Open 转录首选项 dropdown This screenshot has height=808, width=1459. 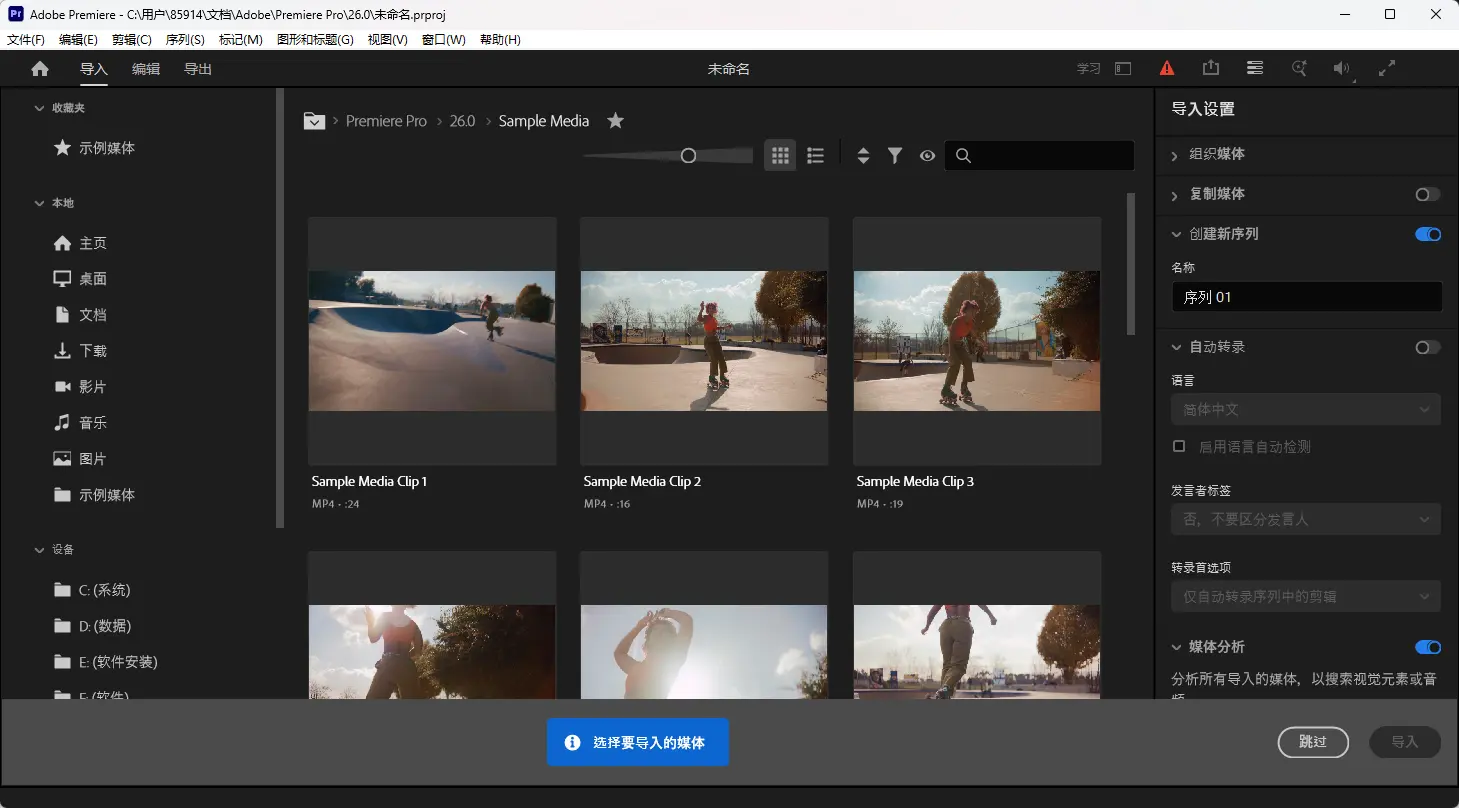click(x=1306, y=596)
